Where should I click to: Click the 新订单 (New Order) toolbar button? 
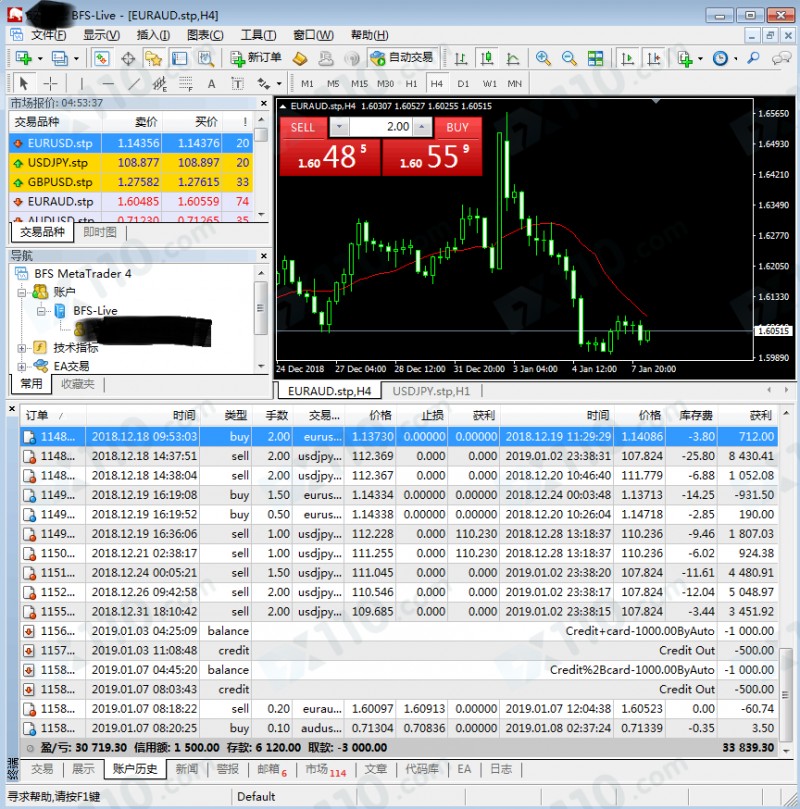[256, 58]
